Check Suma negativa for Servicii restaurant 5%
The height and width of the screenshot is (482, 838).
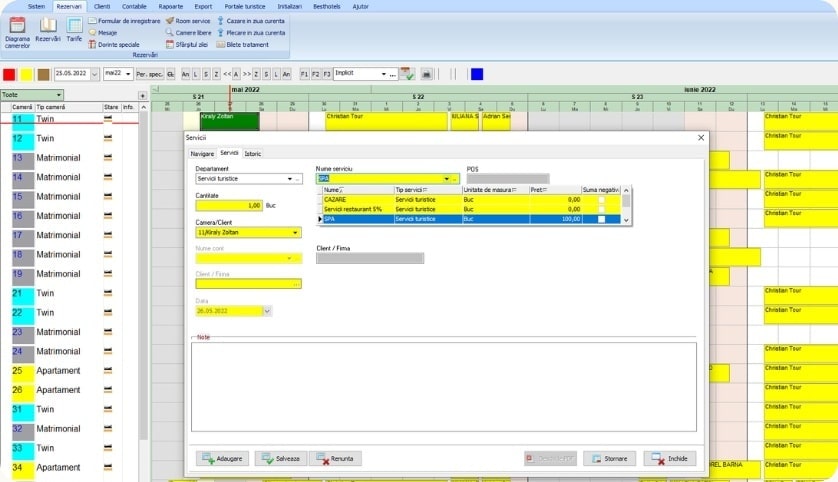pos(601,208)
